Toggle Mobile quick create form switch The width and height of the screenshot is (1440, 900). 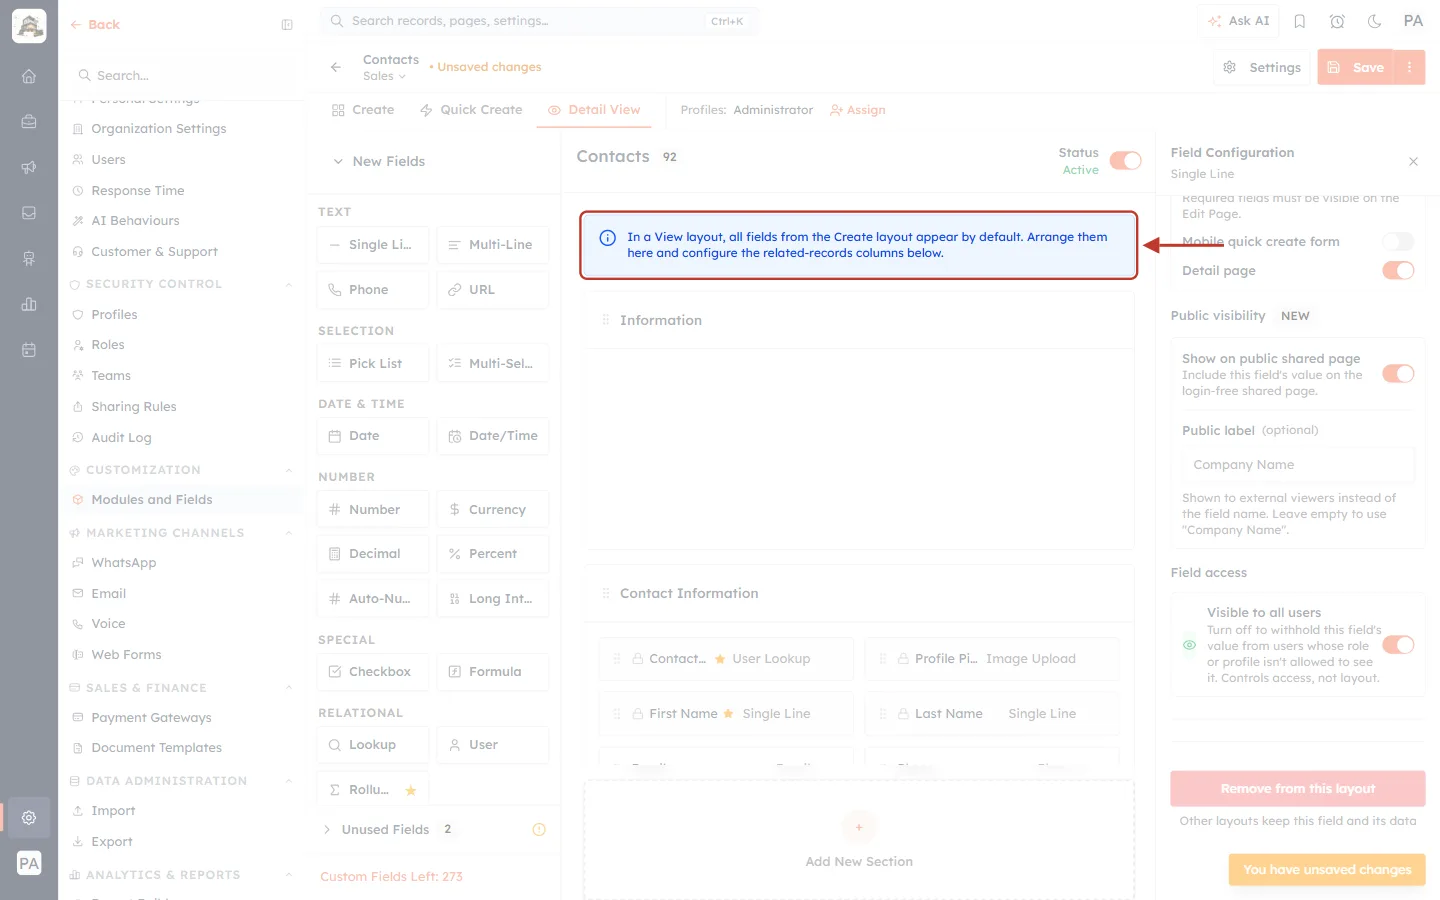coord(1398,241)
